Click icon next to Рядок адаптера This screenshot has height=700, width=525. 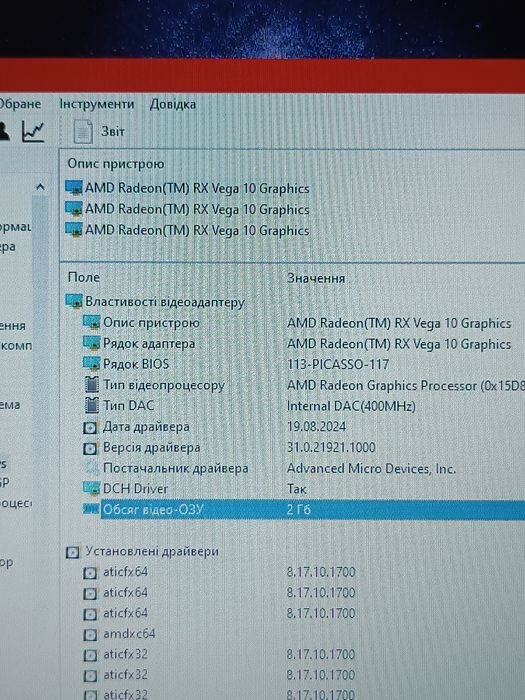92,343
